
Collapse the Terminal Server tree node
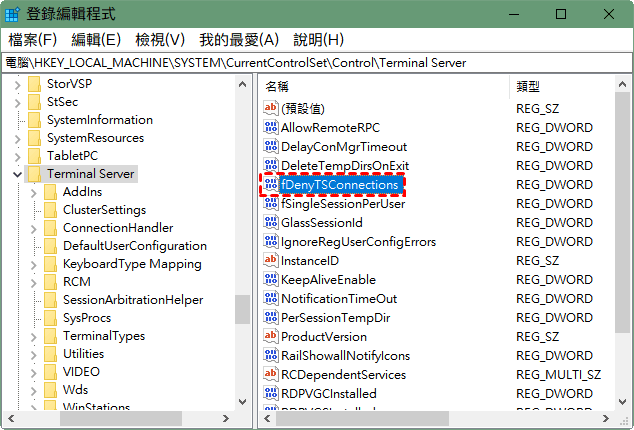pyautogui.click(x=17, y=174)
